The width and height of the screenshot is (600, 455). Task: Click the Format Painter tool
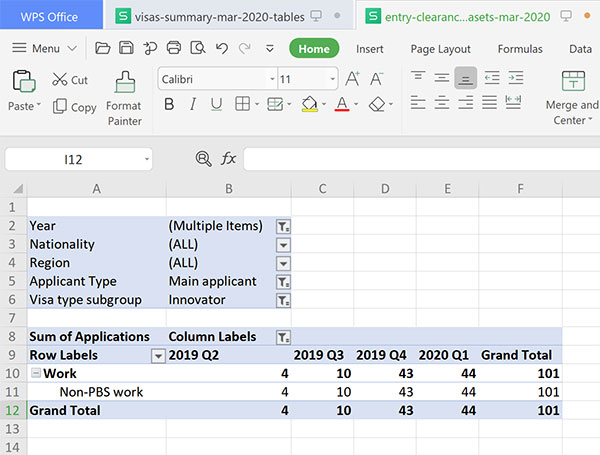124,97
